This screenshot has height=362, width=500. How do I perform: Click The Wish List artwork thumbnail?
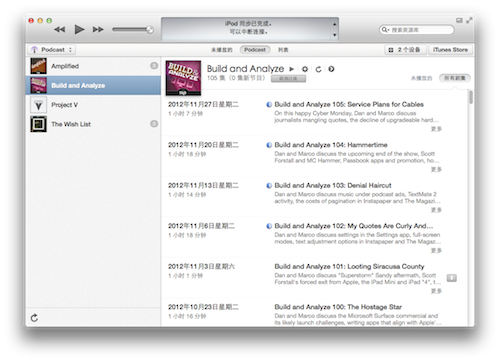pyautogui.click(x=39, y=124)
